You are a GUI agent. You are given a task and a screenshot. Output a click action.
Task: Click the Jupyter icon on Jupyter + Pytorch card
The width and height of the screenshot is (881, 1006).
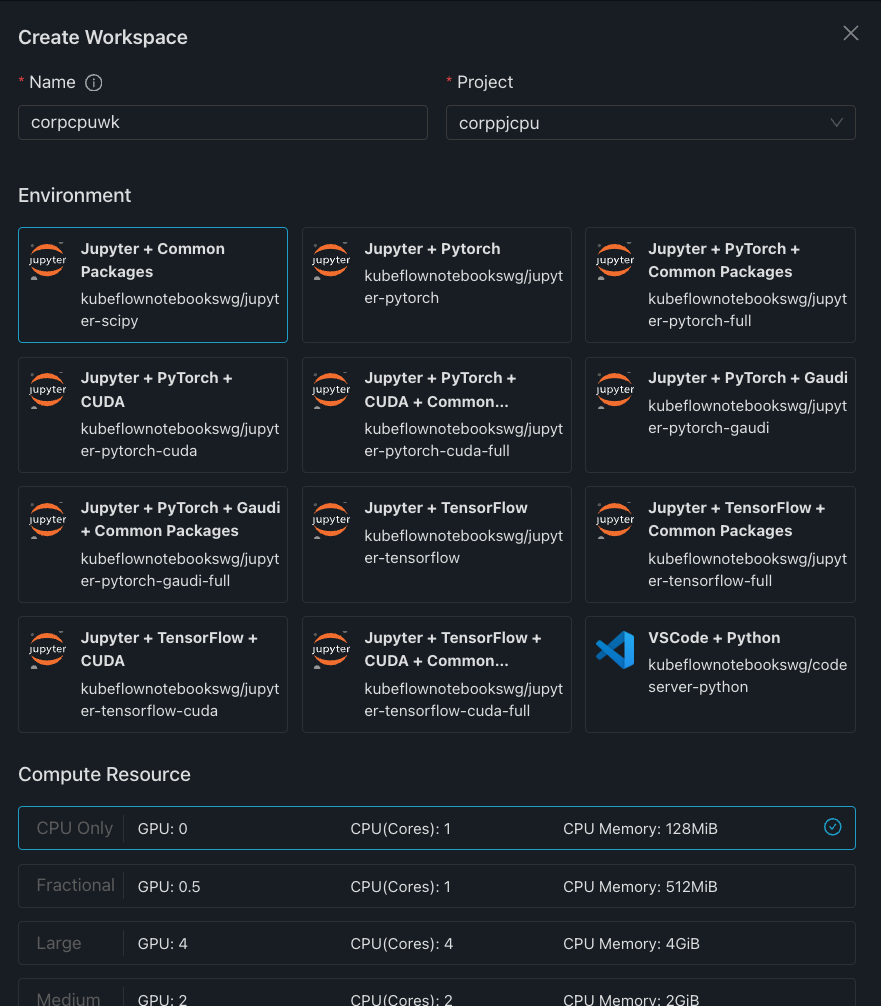[x=330, y=261]
